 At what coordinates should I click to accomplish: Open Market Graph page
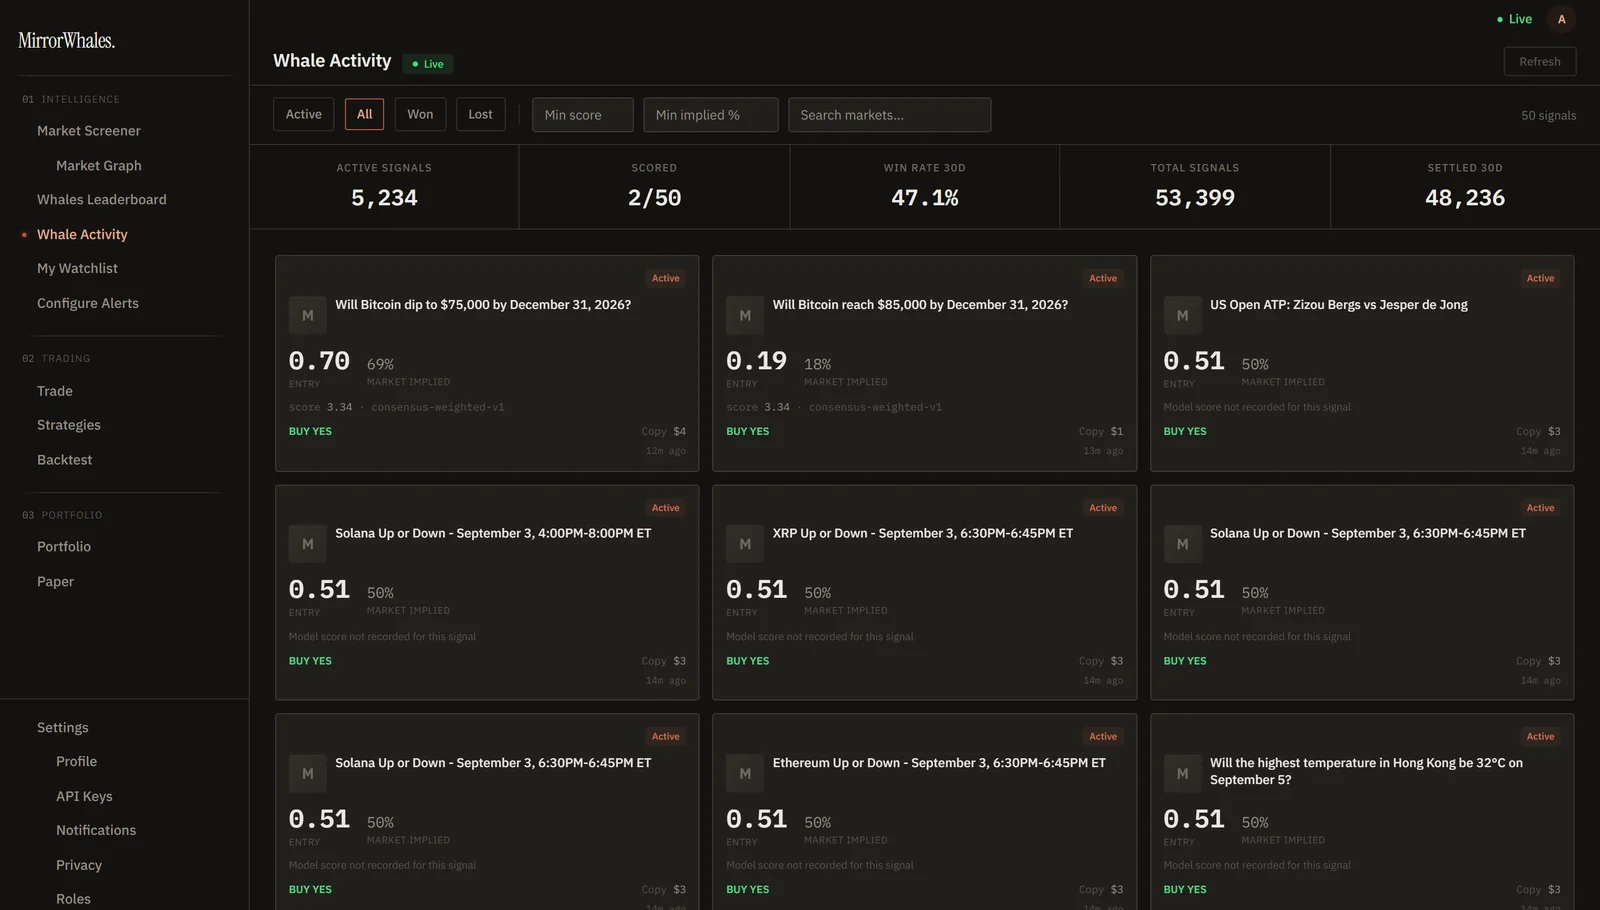click(x=99, y=165)
